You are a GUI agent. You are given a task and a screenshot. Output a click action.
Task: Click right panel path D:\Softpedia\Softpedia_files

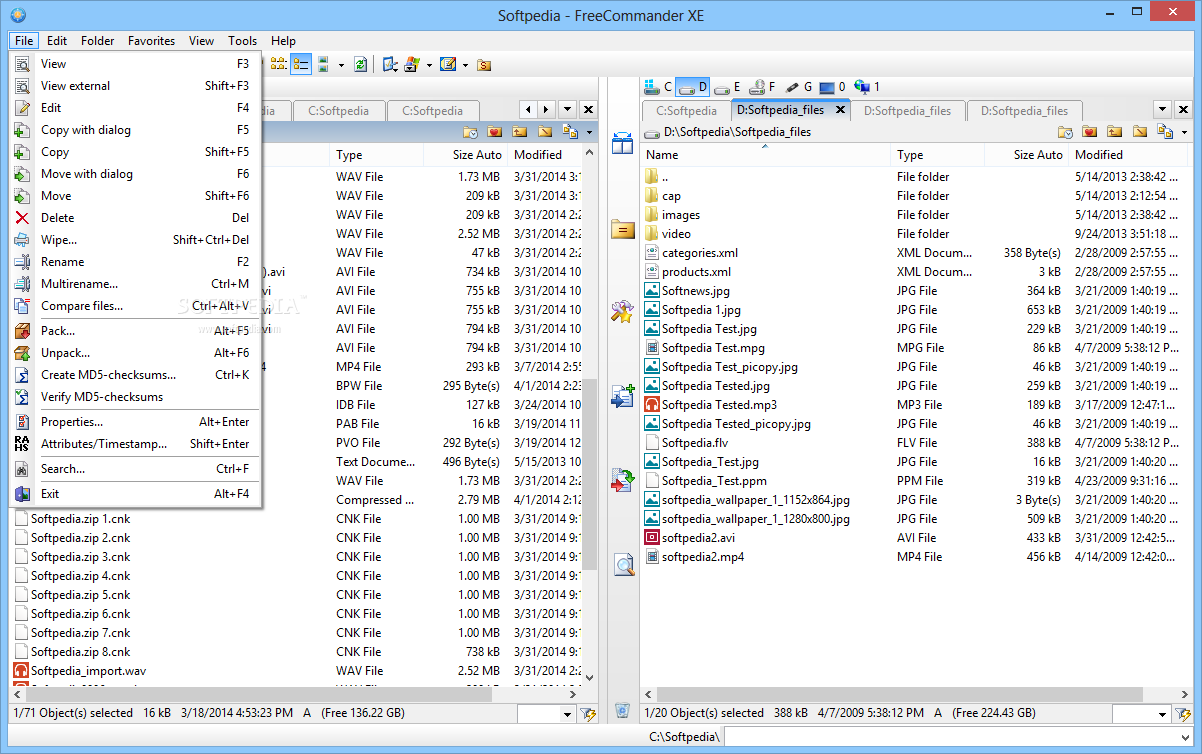point(737,132)
